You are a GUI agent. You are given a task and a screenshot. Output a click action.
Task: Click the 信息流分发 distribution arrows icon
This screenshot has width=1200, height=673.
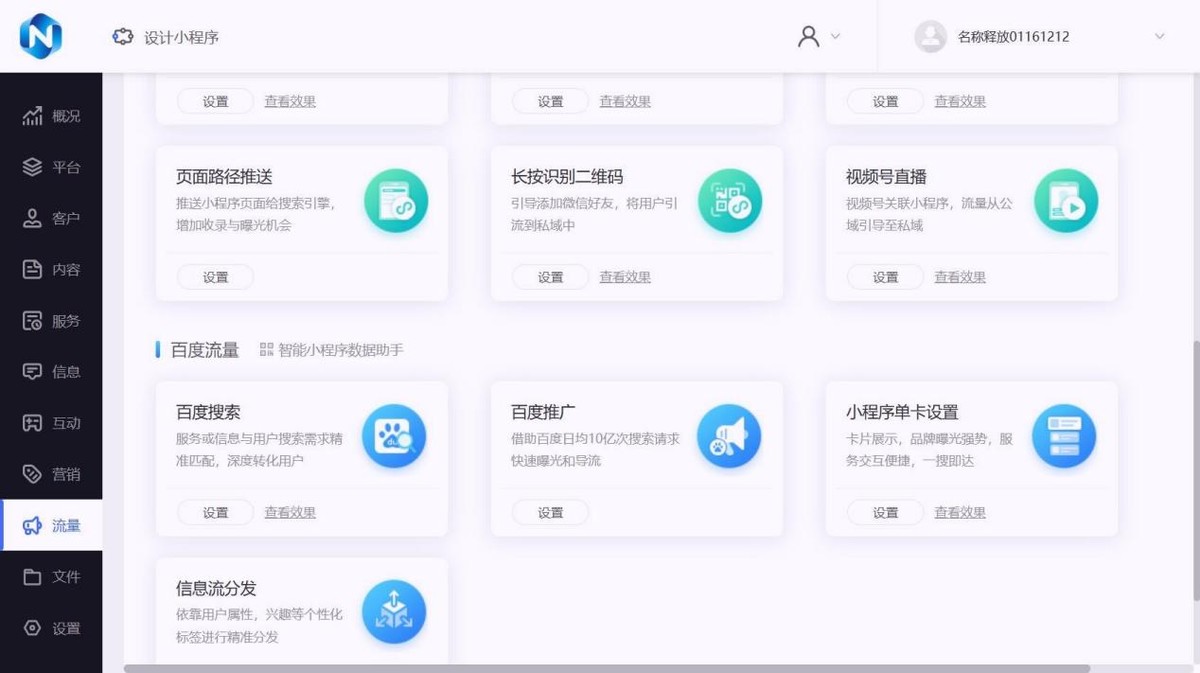394,611
